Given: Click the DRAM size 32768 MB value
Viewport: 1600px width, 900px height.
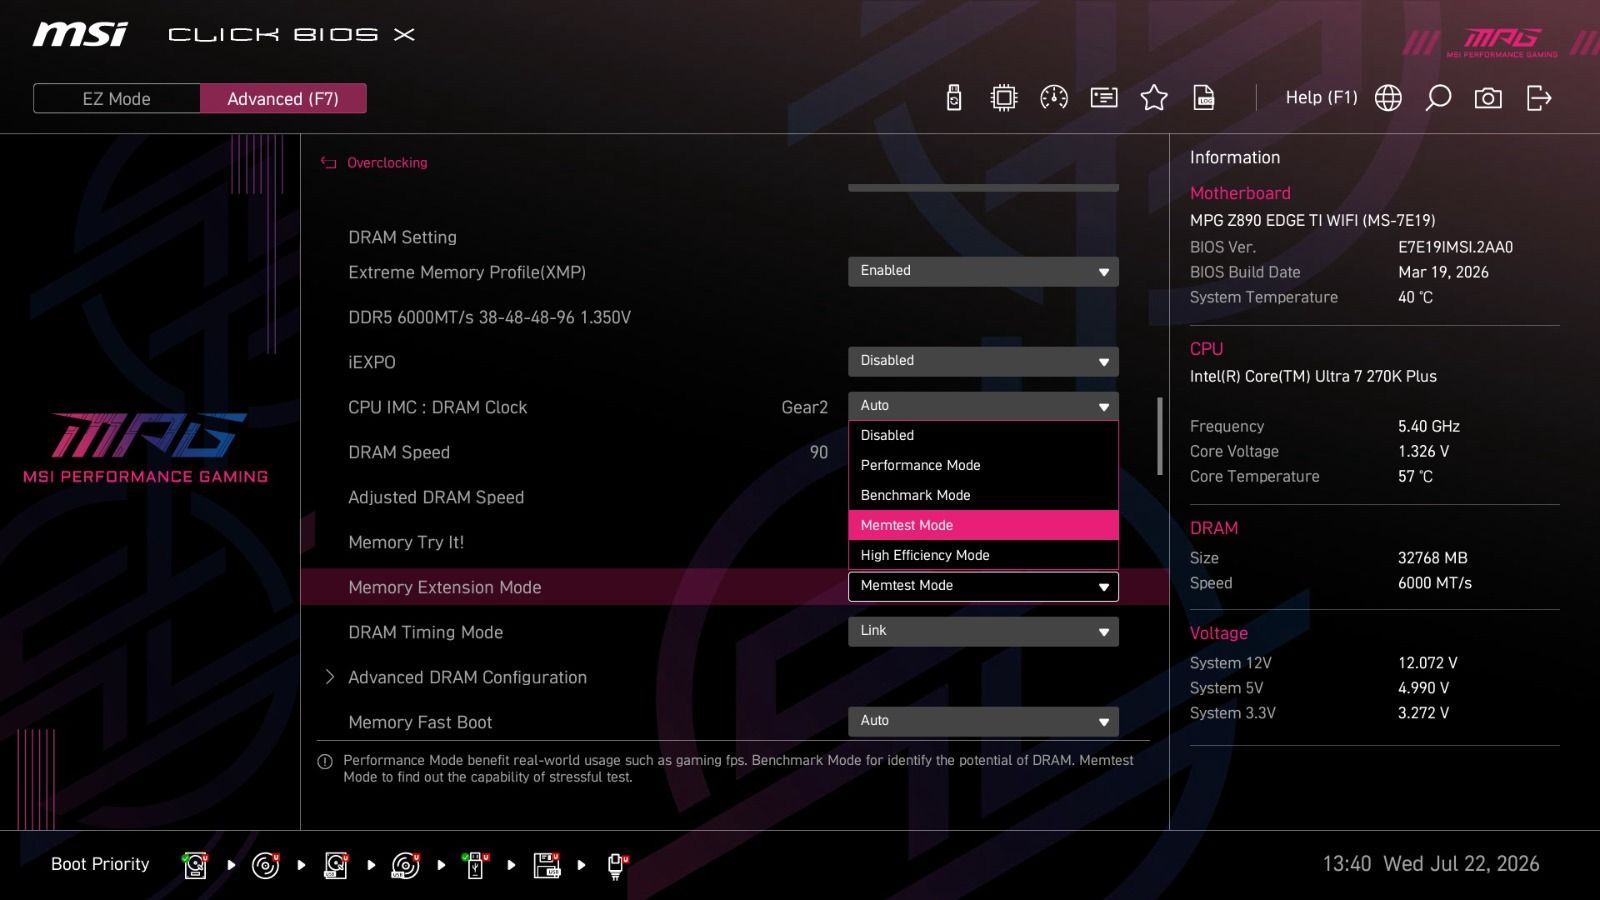Looking at the screenshot, I should 1433,558.
